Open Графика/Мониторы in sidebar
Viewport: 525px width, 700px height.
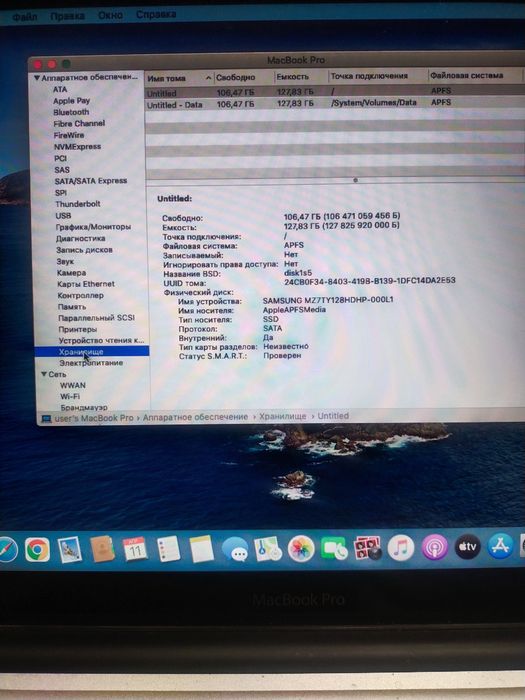93,227
